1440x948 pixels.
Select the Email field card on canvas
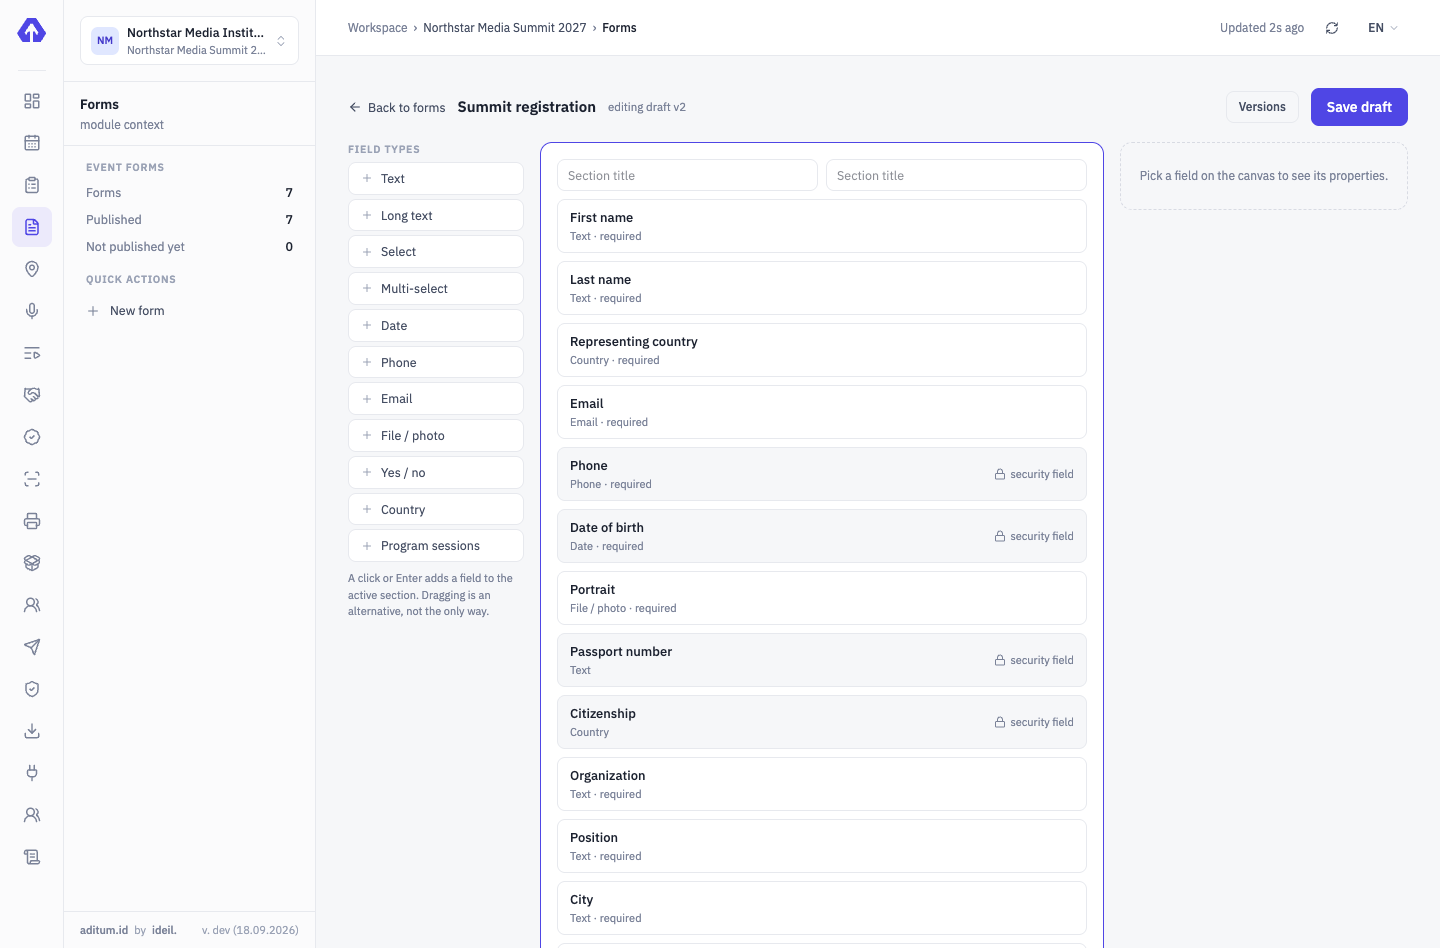pos(822,412)
